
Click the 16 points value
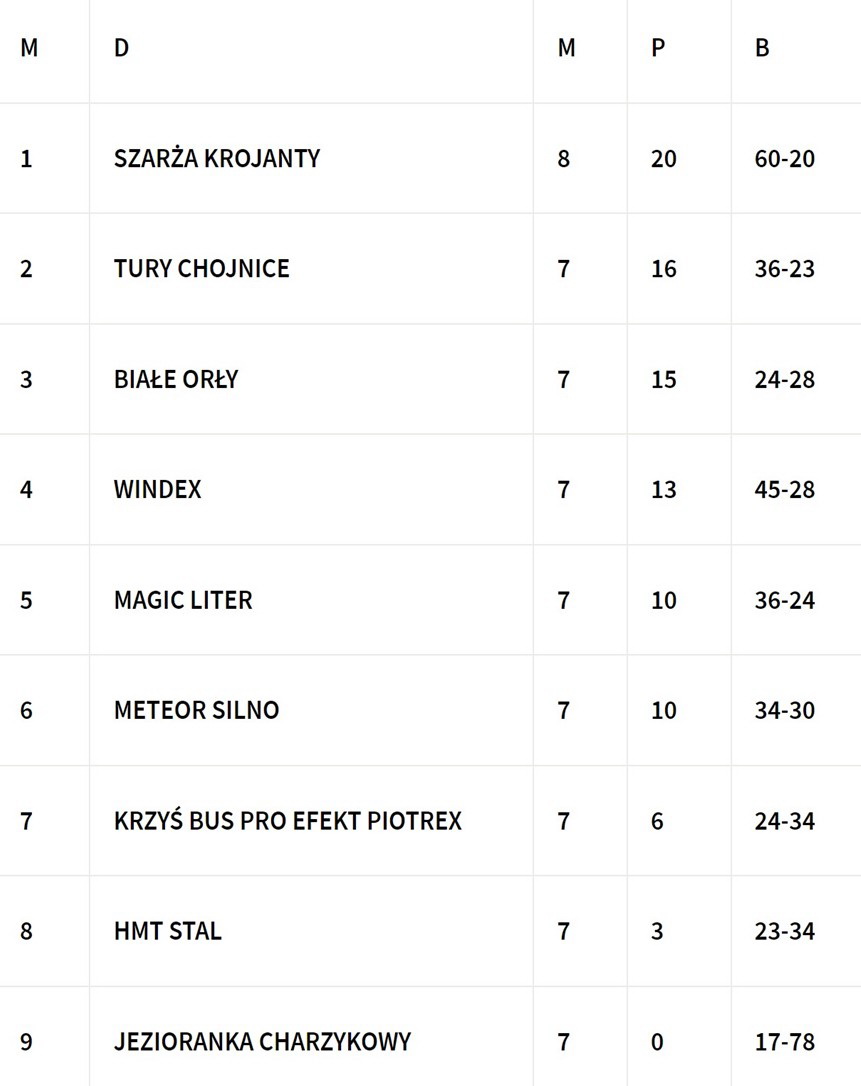point(664,269)
